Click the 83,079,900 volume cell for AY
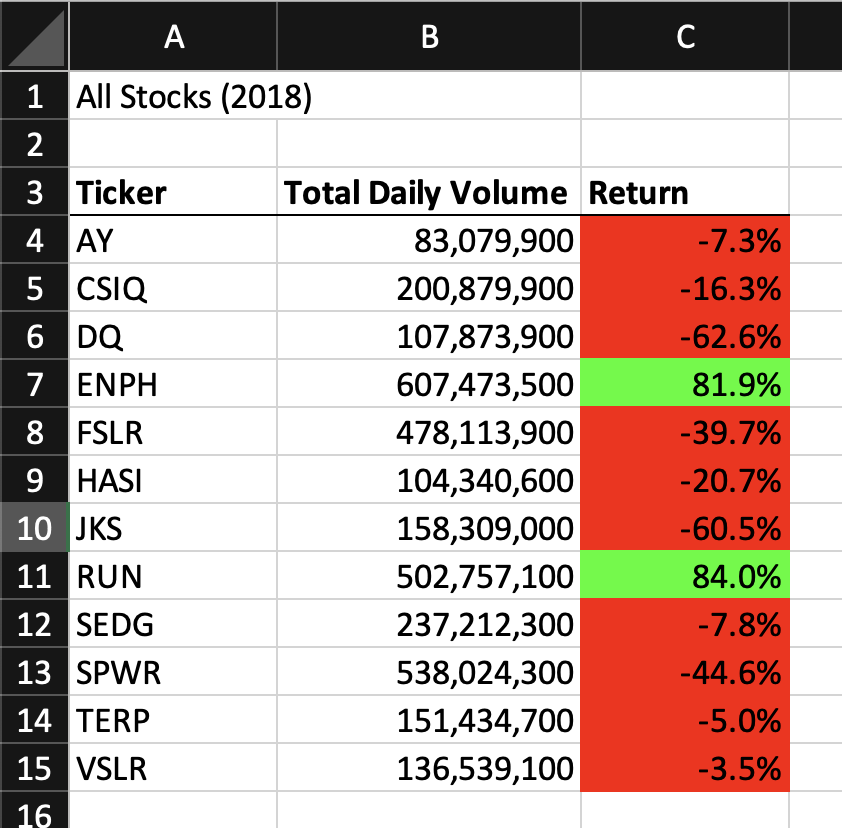 point(428,240)
